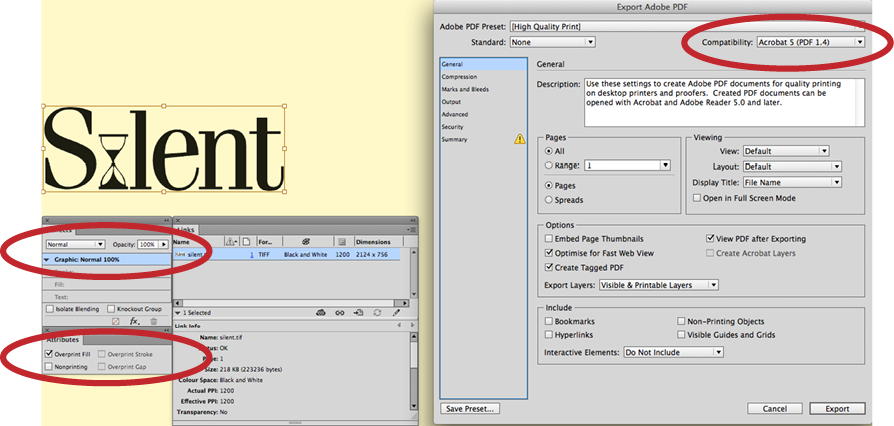Enable Embed Page Thumbnails checkbox
Viewport: 894px width, 426px height.
pos(549,238)
